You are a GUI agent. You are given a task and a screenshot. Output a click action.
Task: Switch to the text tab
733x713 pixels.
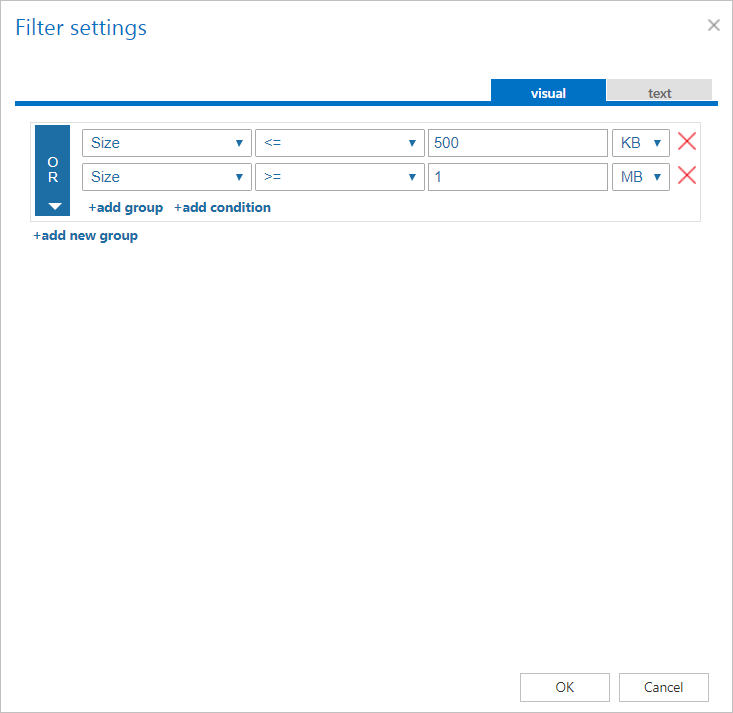pyautogui.click(x=659, y=90)
